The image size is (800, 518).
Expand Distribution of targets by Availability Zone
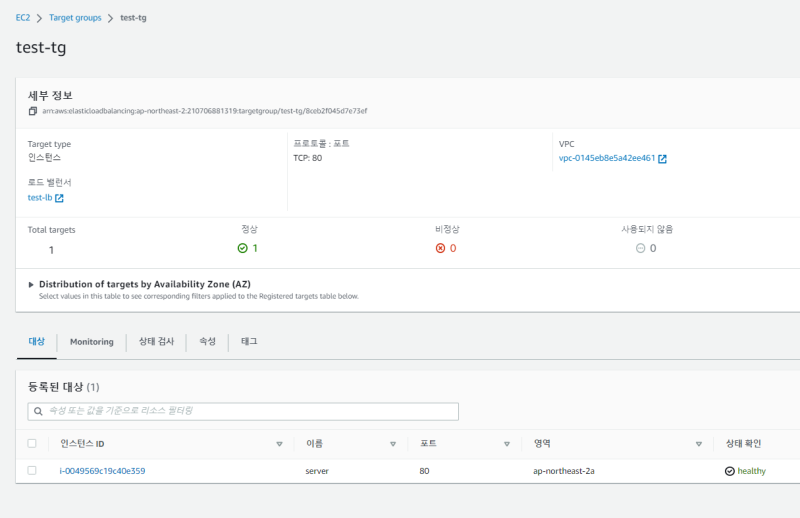pyautogui.click(x=31, y=284)
